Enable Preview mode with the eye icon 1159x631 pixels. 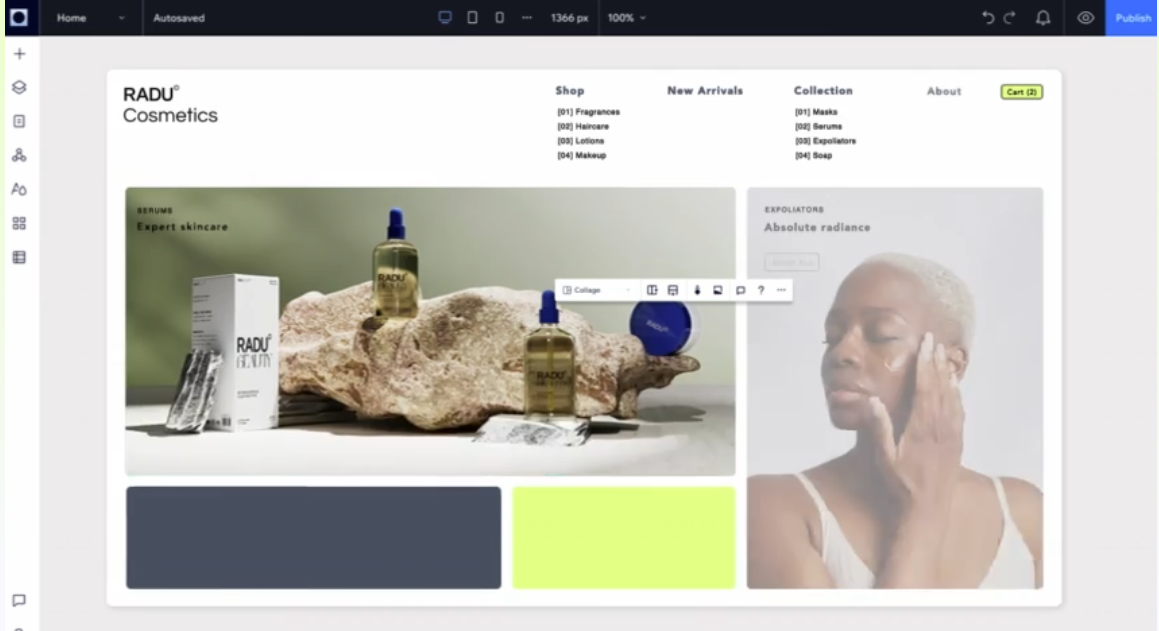pyautogui.click(x=1085, y=17)
